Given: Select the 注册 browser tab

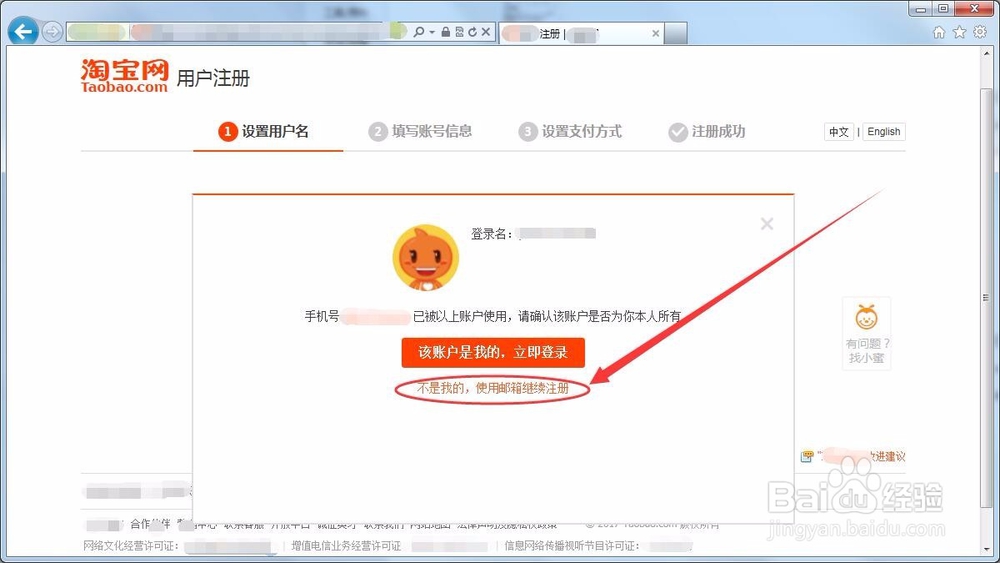Looking at the screenshot, I should tap(580, 33).
